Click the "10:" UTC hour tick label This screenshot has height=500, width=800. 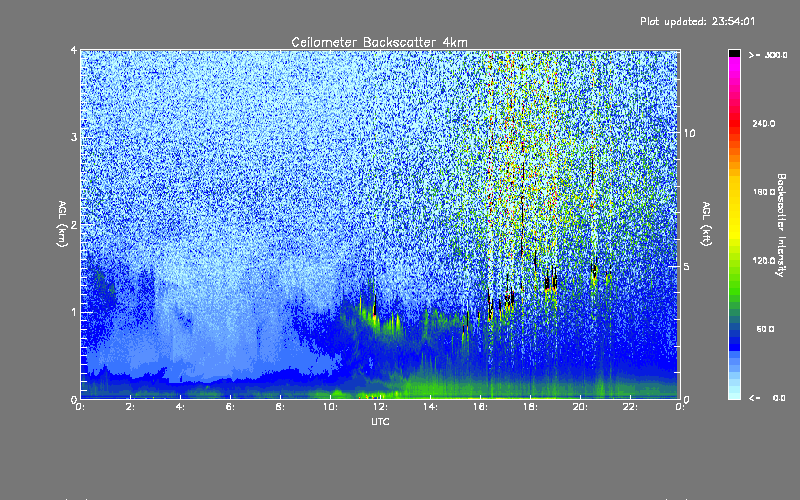[330, 407]
